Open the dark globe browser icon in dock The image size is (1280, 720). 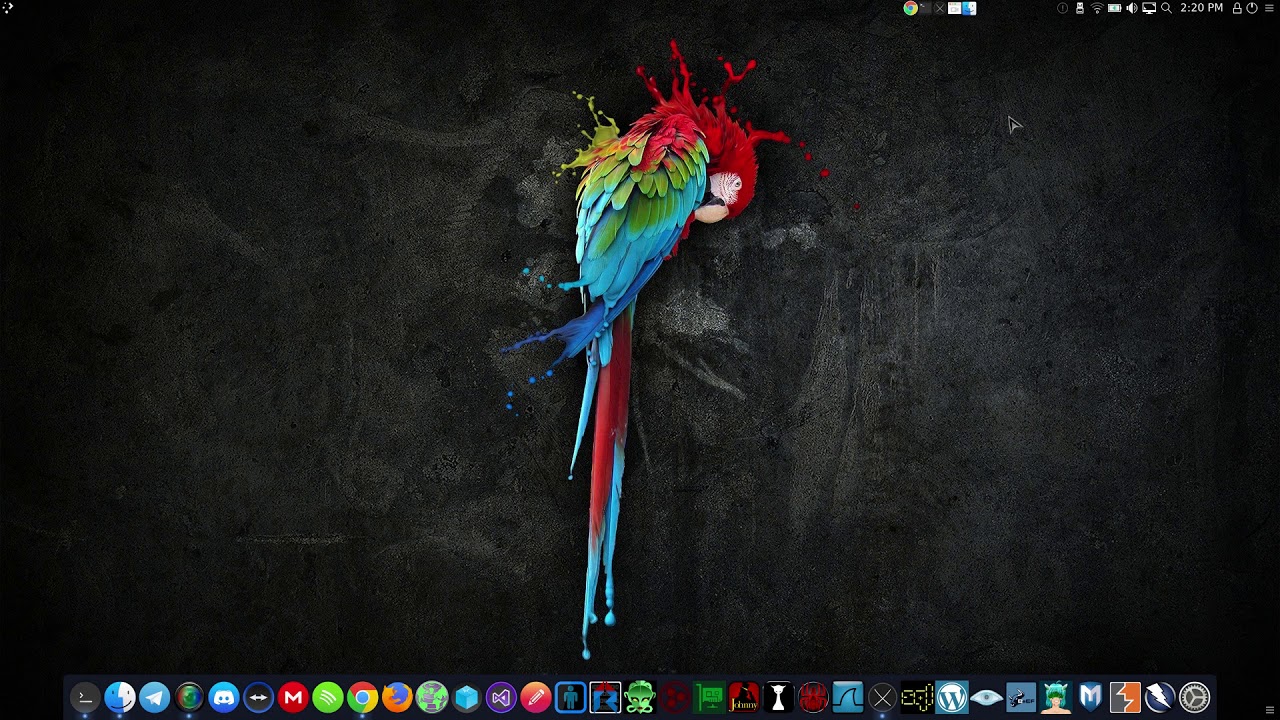coord(189,697)
